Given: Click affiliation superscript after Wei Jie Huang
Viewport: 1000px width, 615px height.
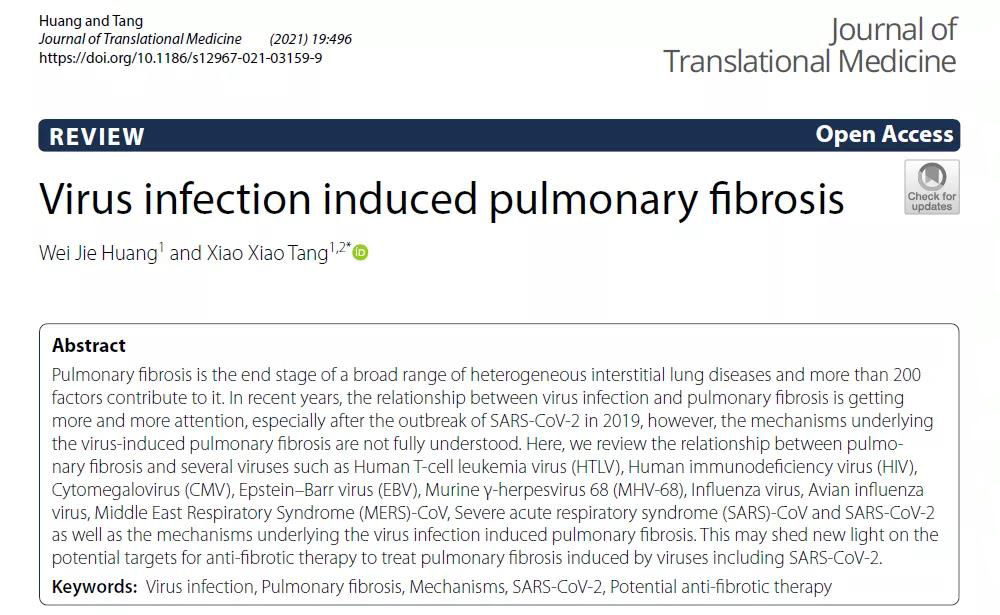Looking at the screenshot, I should pos(161,246).
